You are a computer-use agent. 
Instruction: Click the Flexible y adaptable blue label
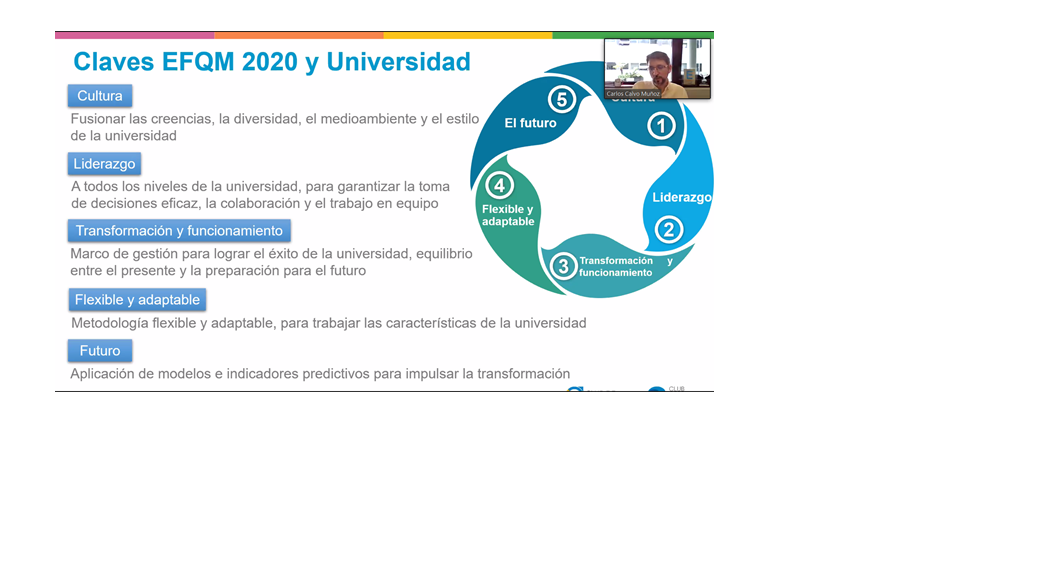point(137,300)
